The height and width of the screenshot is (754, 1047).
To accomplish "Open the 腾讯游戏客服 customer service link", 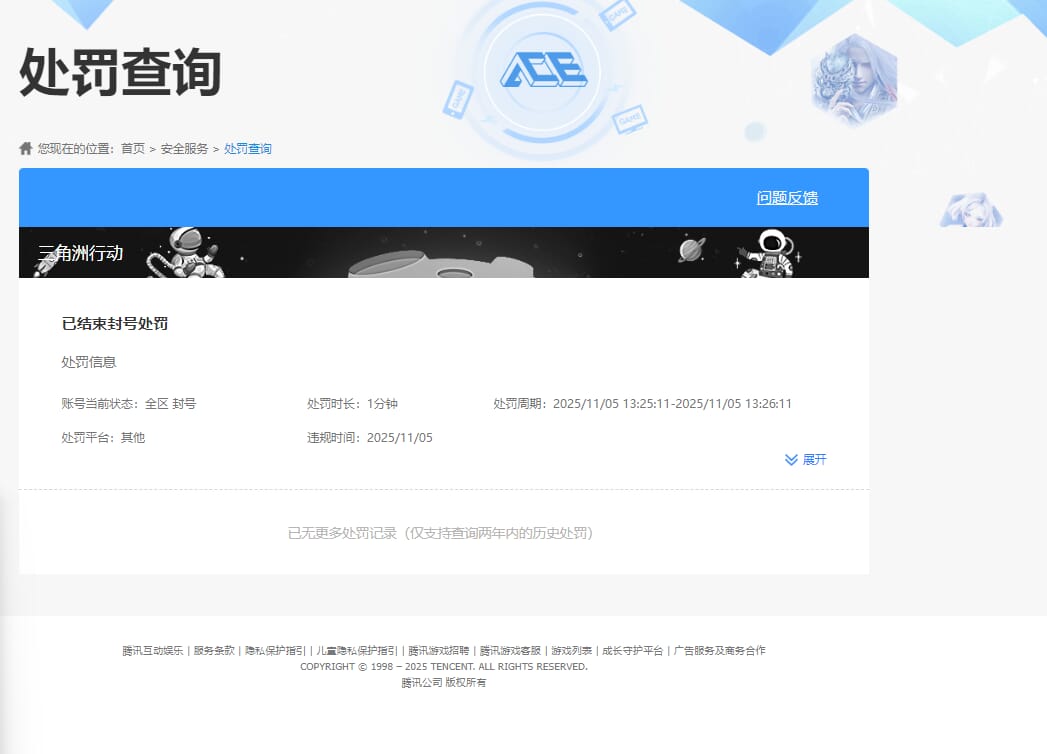I will tap(508, 649).
